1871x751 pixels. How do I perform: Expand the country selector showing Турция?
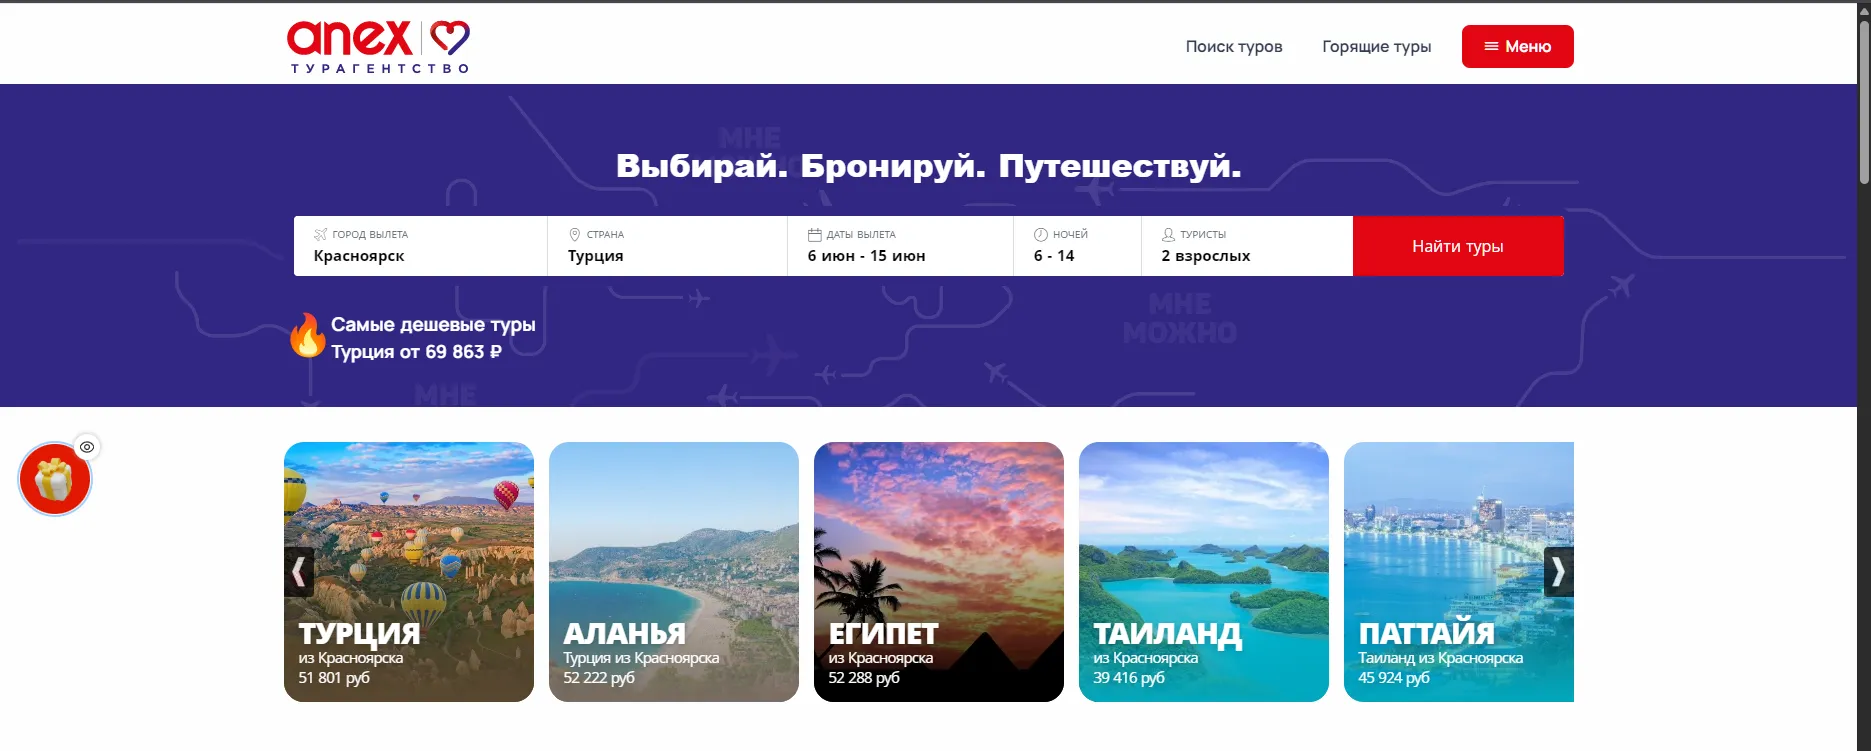point(667,246)
